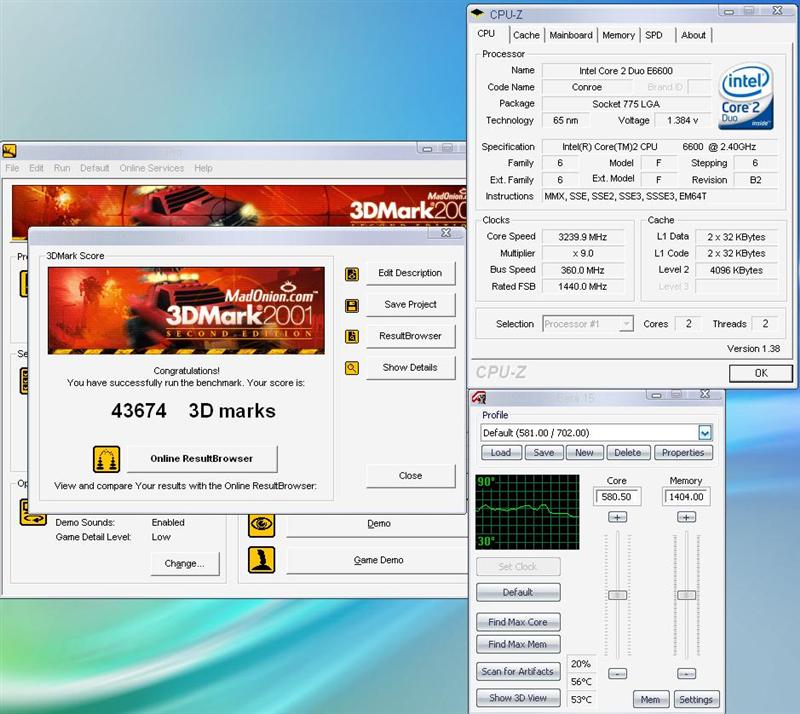This screenshot has width=800, height=714.
Task: Click the CPU-Z title bar icon
Action: tap(478, 14)
